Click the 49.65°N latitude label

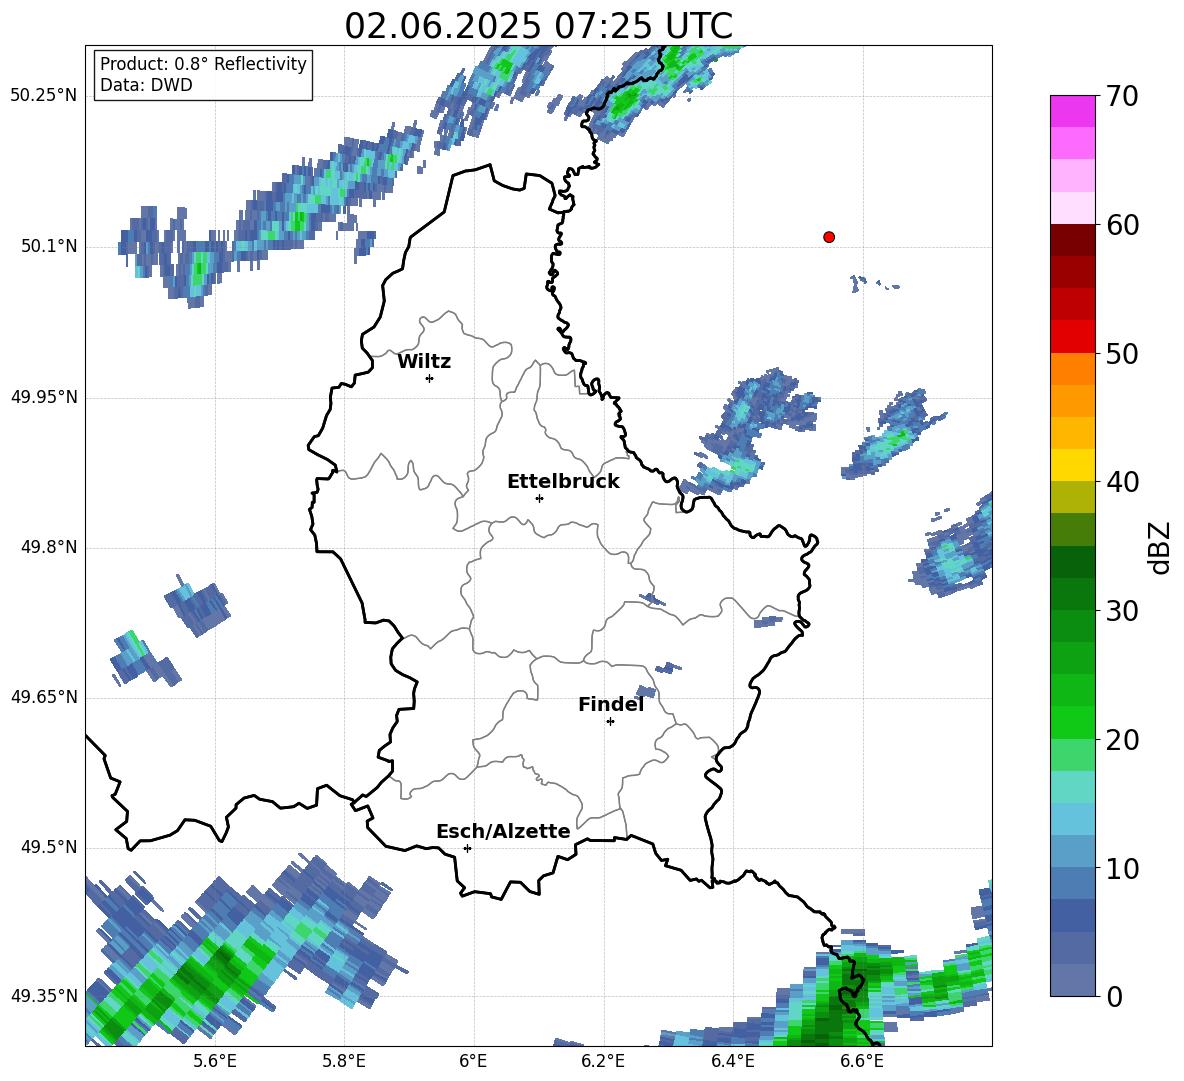pos(44,697)
